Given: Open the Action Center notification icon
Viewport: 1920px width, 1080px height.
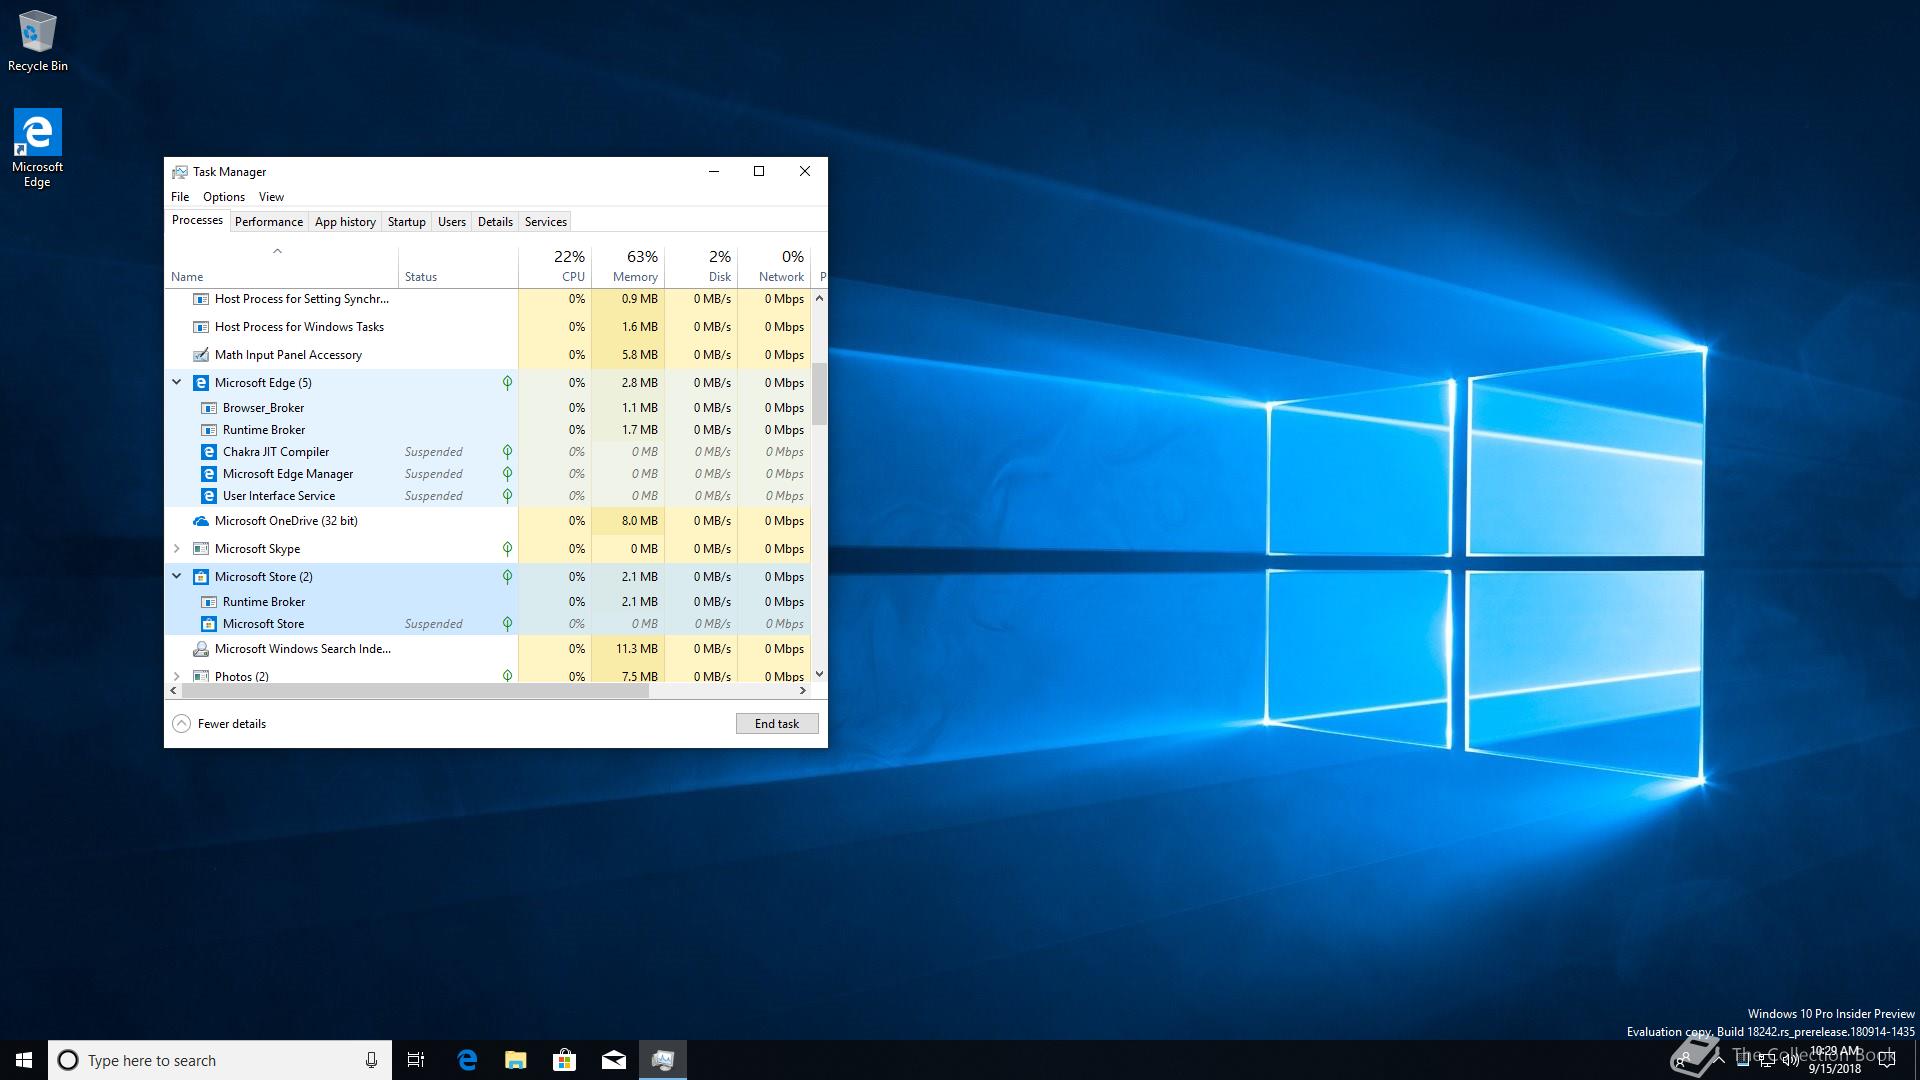Looking at the screenshot, I should [1887, 1060].
